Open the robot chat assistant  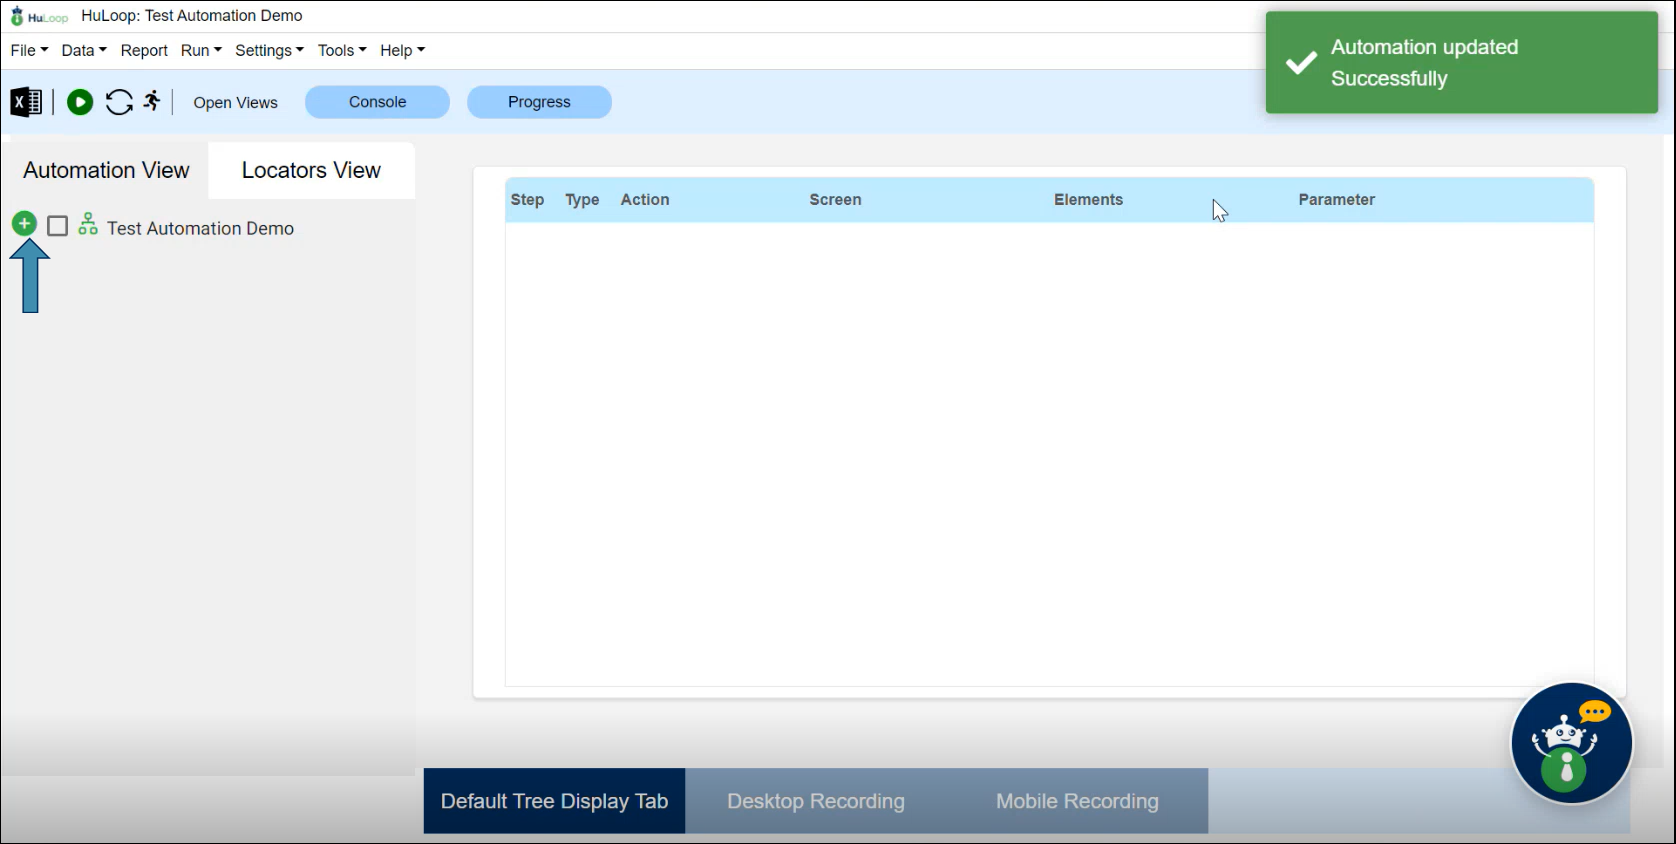(1570, 743)
